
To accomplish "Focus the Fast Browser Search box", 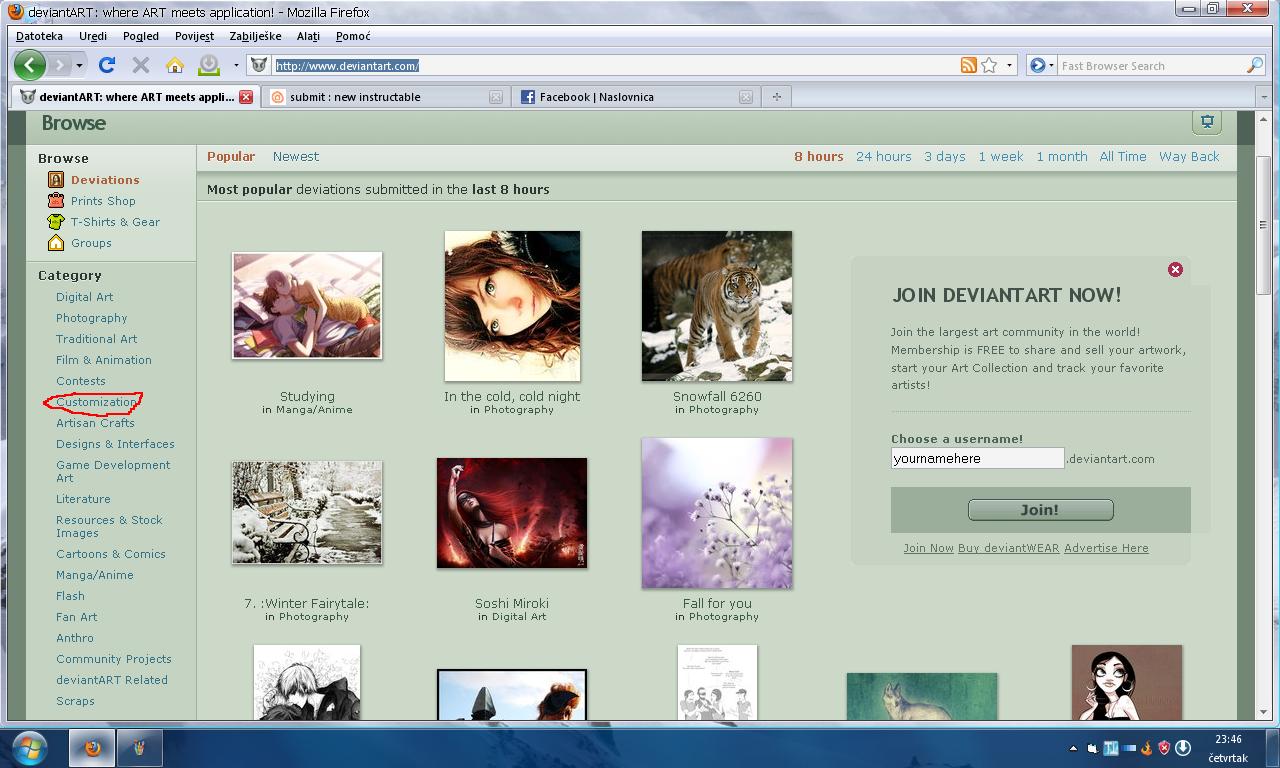I will pos(1151,65).
